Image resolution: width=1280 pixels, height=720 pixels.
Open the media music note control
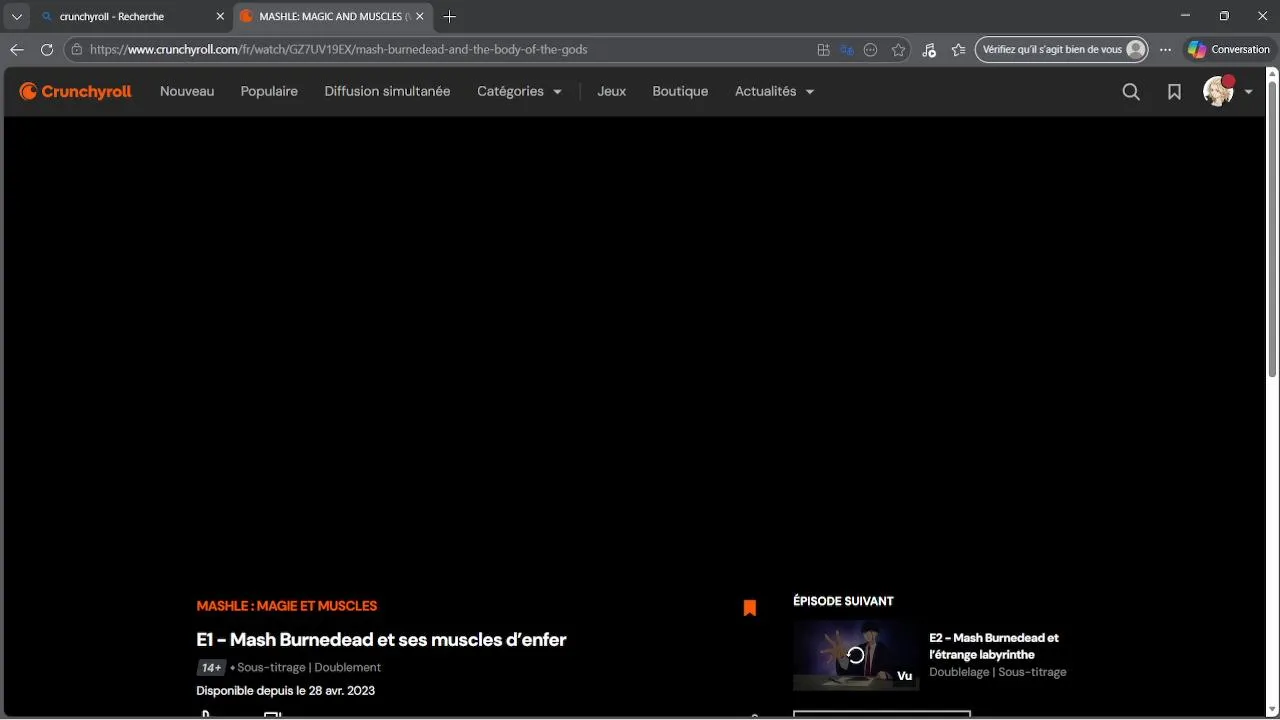tap(929, 49)
